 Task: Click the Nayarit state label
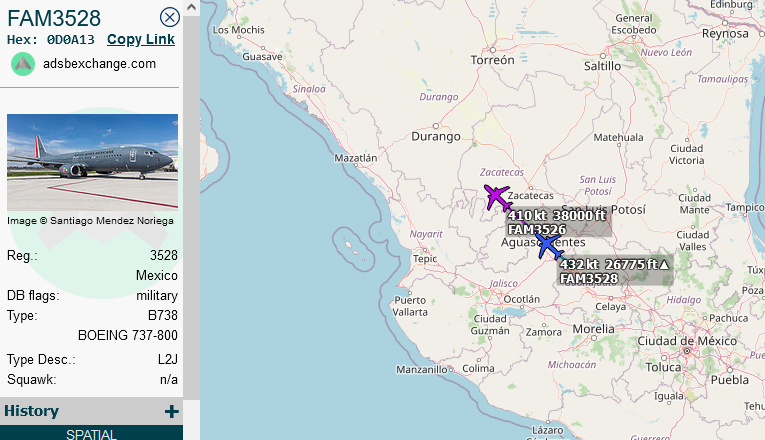426,234
